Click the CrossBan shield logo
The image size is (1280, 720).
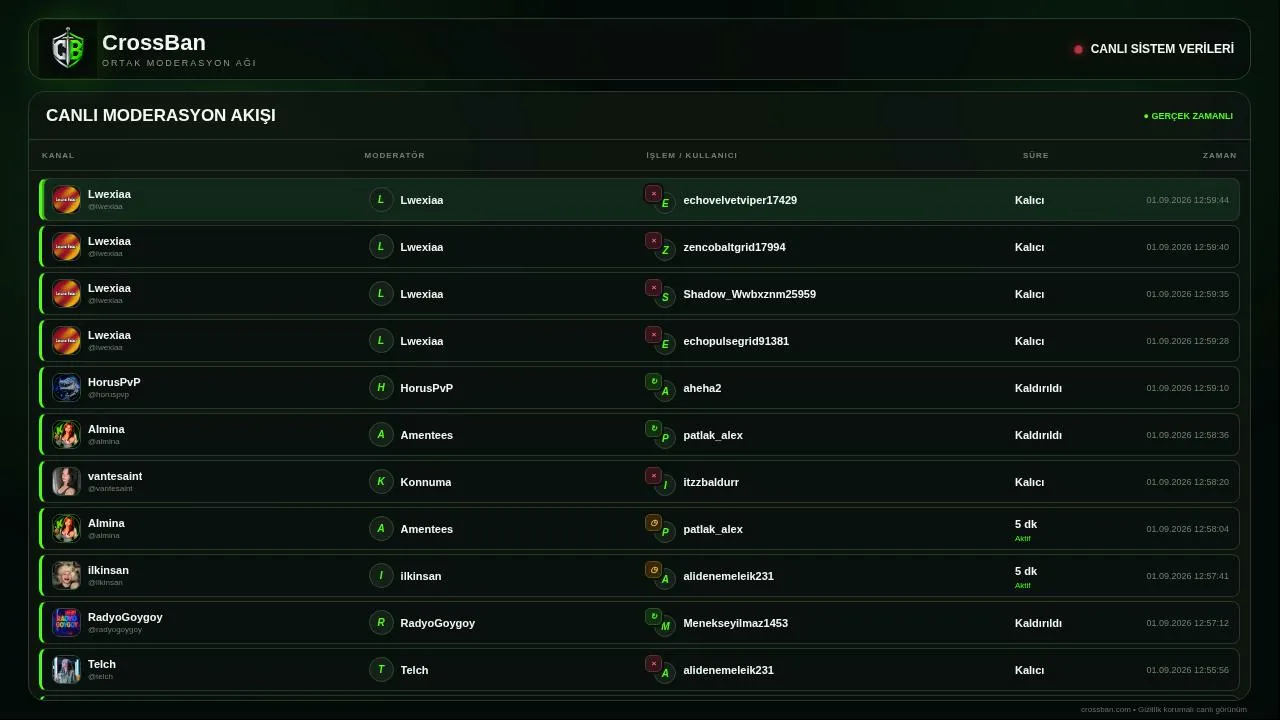point(68,49)
